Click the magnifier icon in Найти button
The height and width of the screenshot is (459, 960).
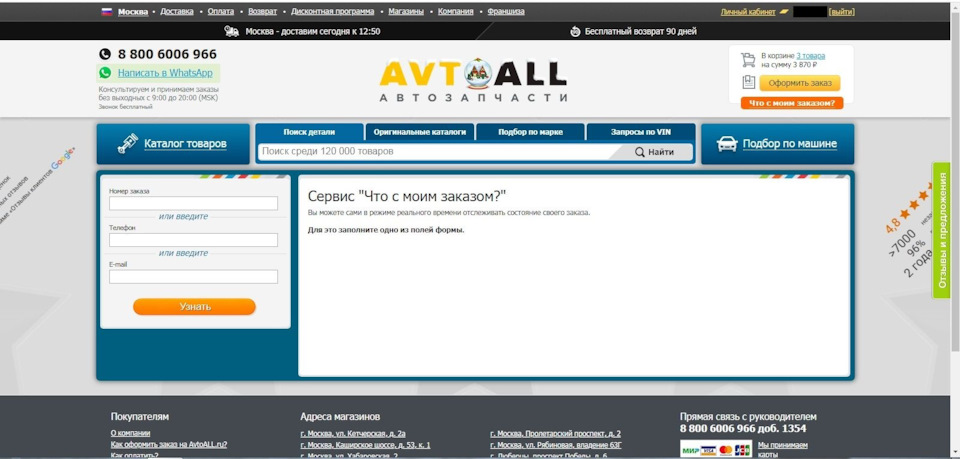point(640,152)
